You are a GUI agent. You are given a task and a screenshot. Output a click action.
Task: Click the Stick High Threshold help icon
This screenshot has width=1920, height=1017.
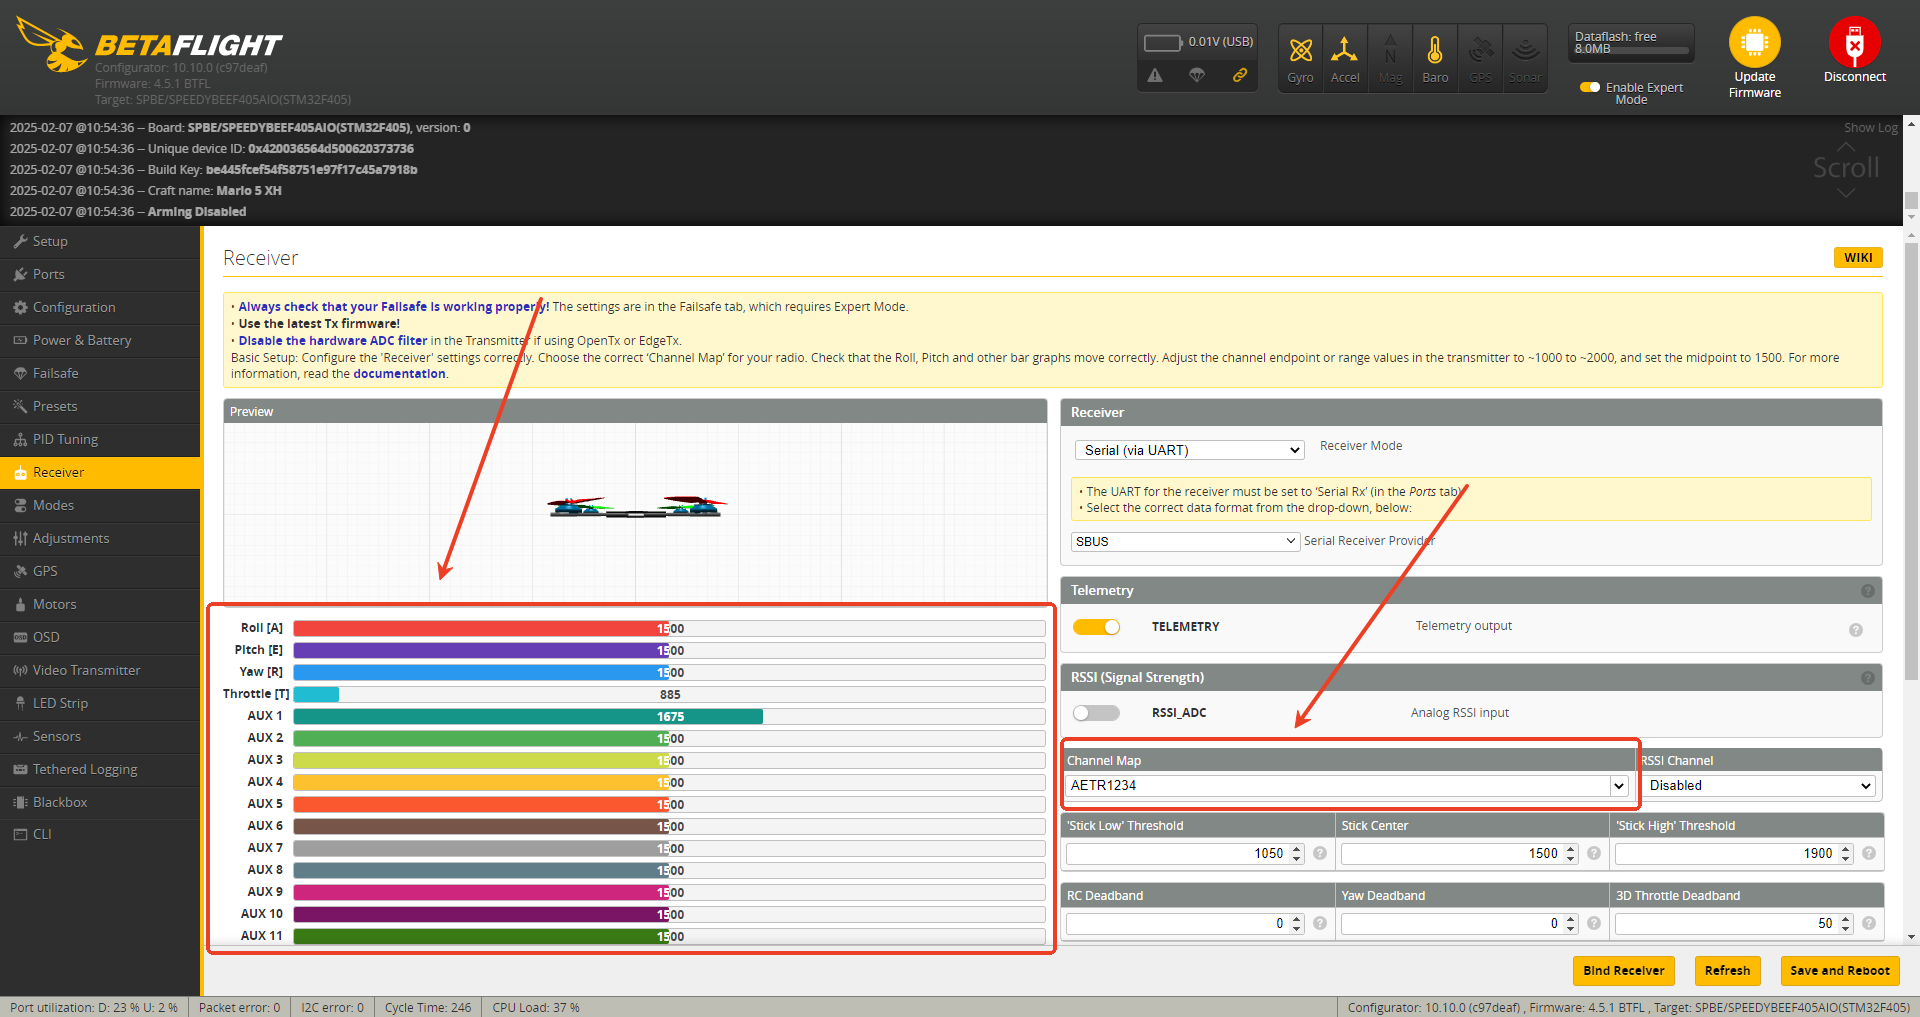click(1869, 853)
